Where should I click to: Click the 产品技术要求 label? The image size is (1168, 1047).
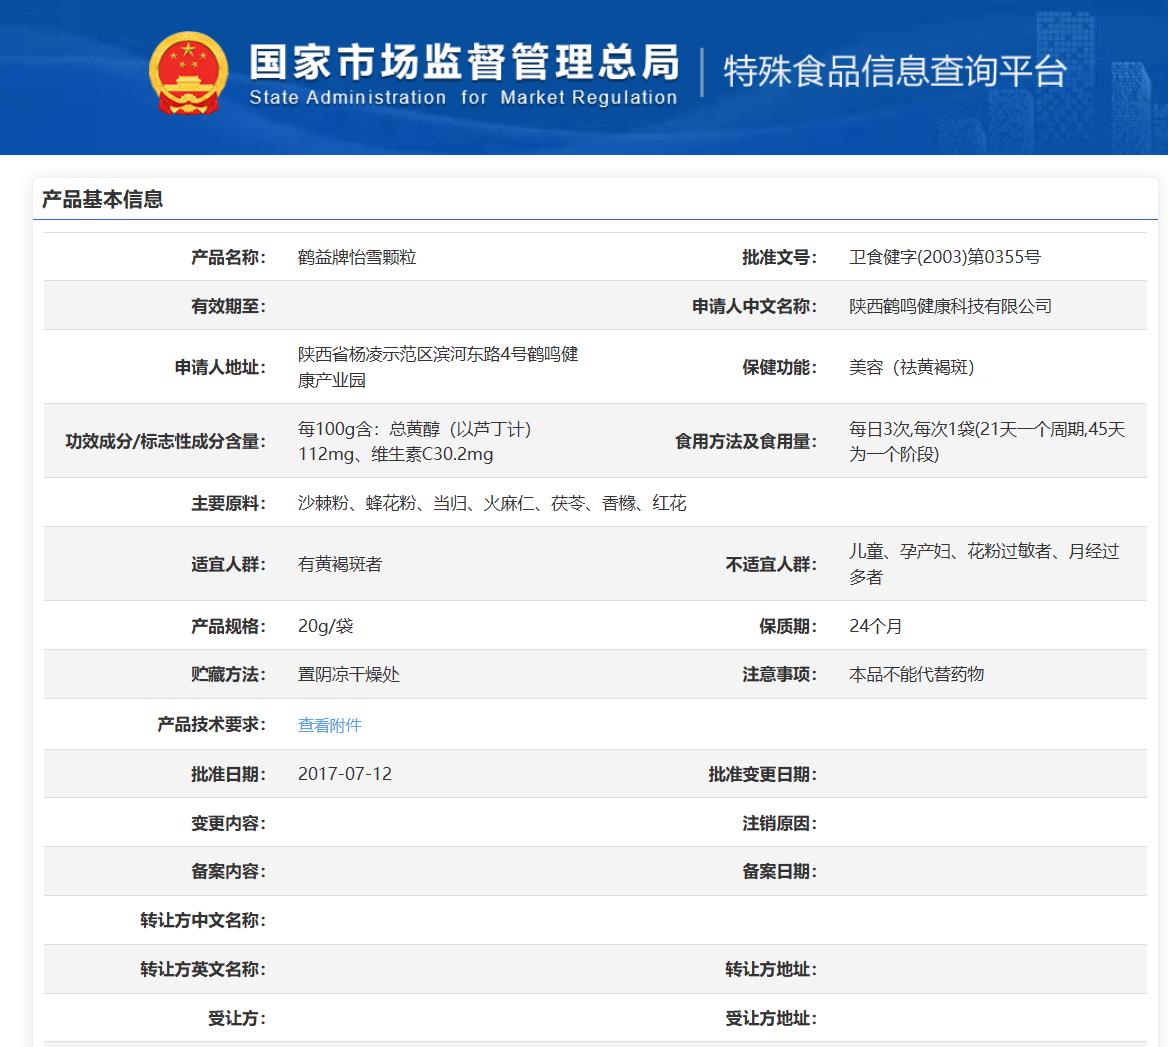coord(212,725)
